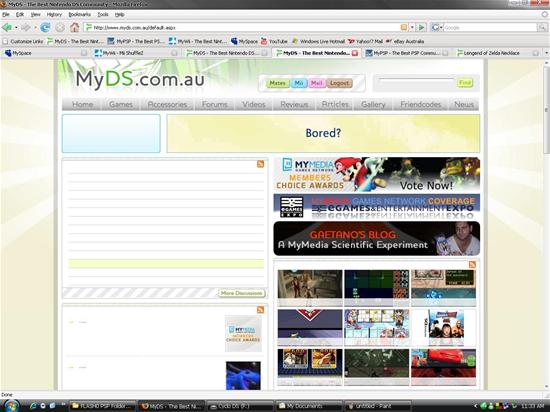Open the Forums navigation link
Screen dimensions: 550x412
215,104
